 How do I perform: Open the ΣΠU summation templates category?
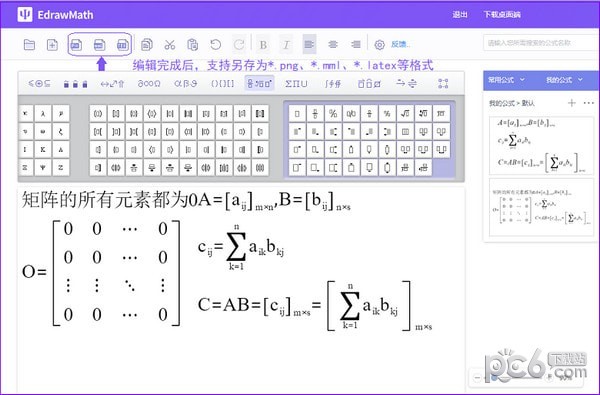(296, 83)
